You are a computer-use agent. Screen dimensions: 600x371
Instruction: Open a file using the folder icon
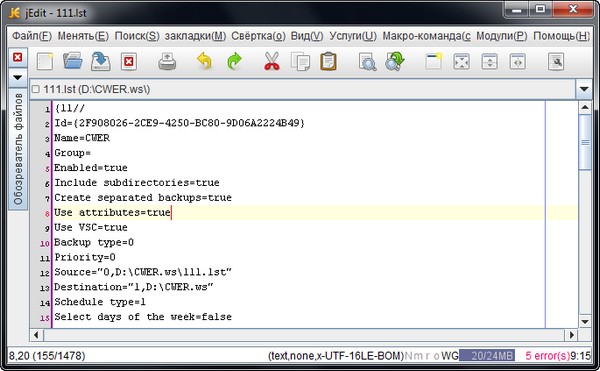73,62
